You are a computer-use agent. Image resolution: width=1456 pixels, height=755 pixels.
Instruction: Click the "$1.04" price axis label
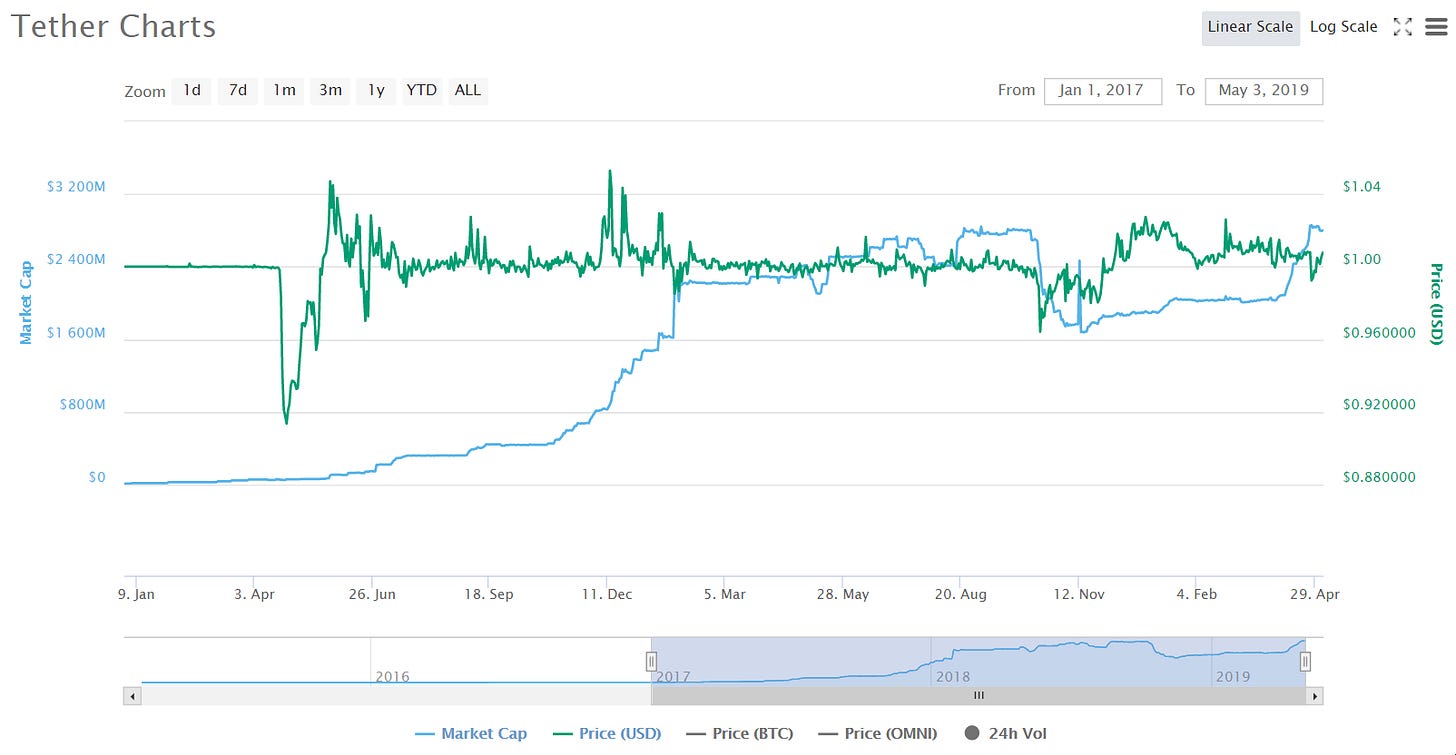[1360, 187]
